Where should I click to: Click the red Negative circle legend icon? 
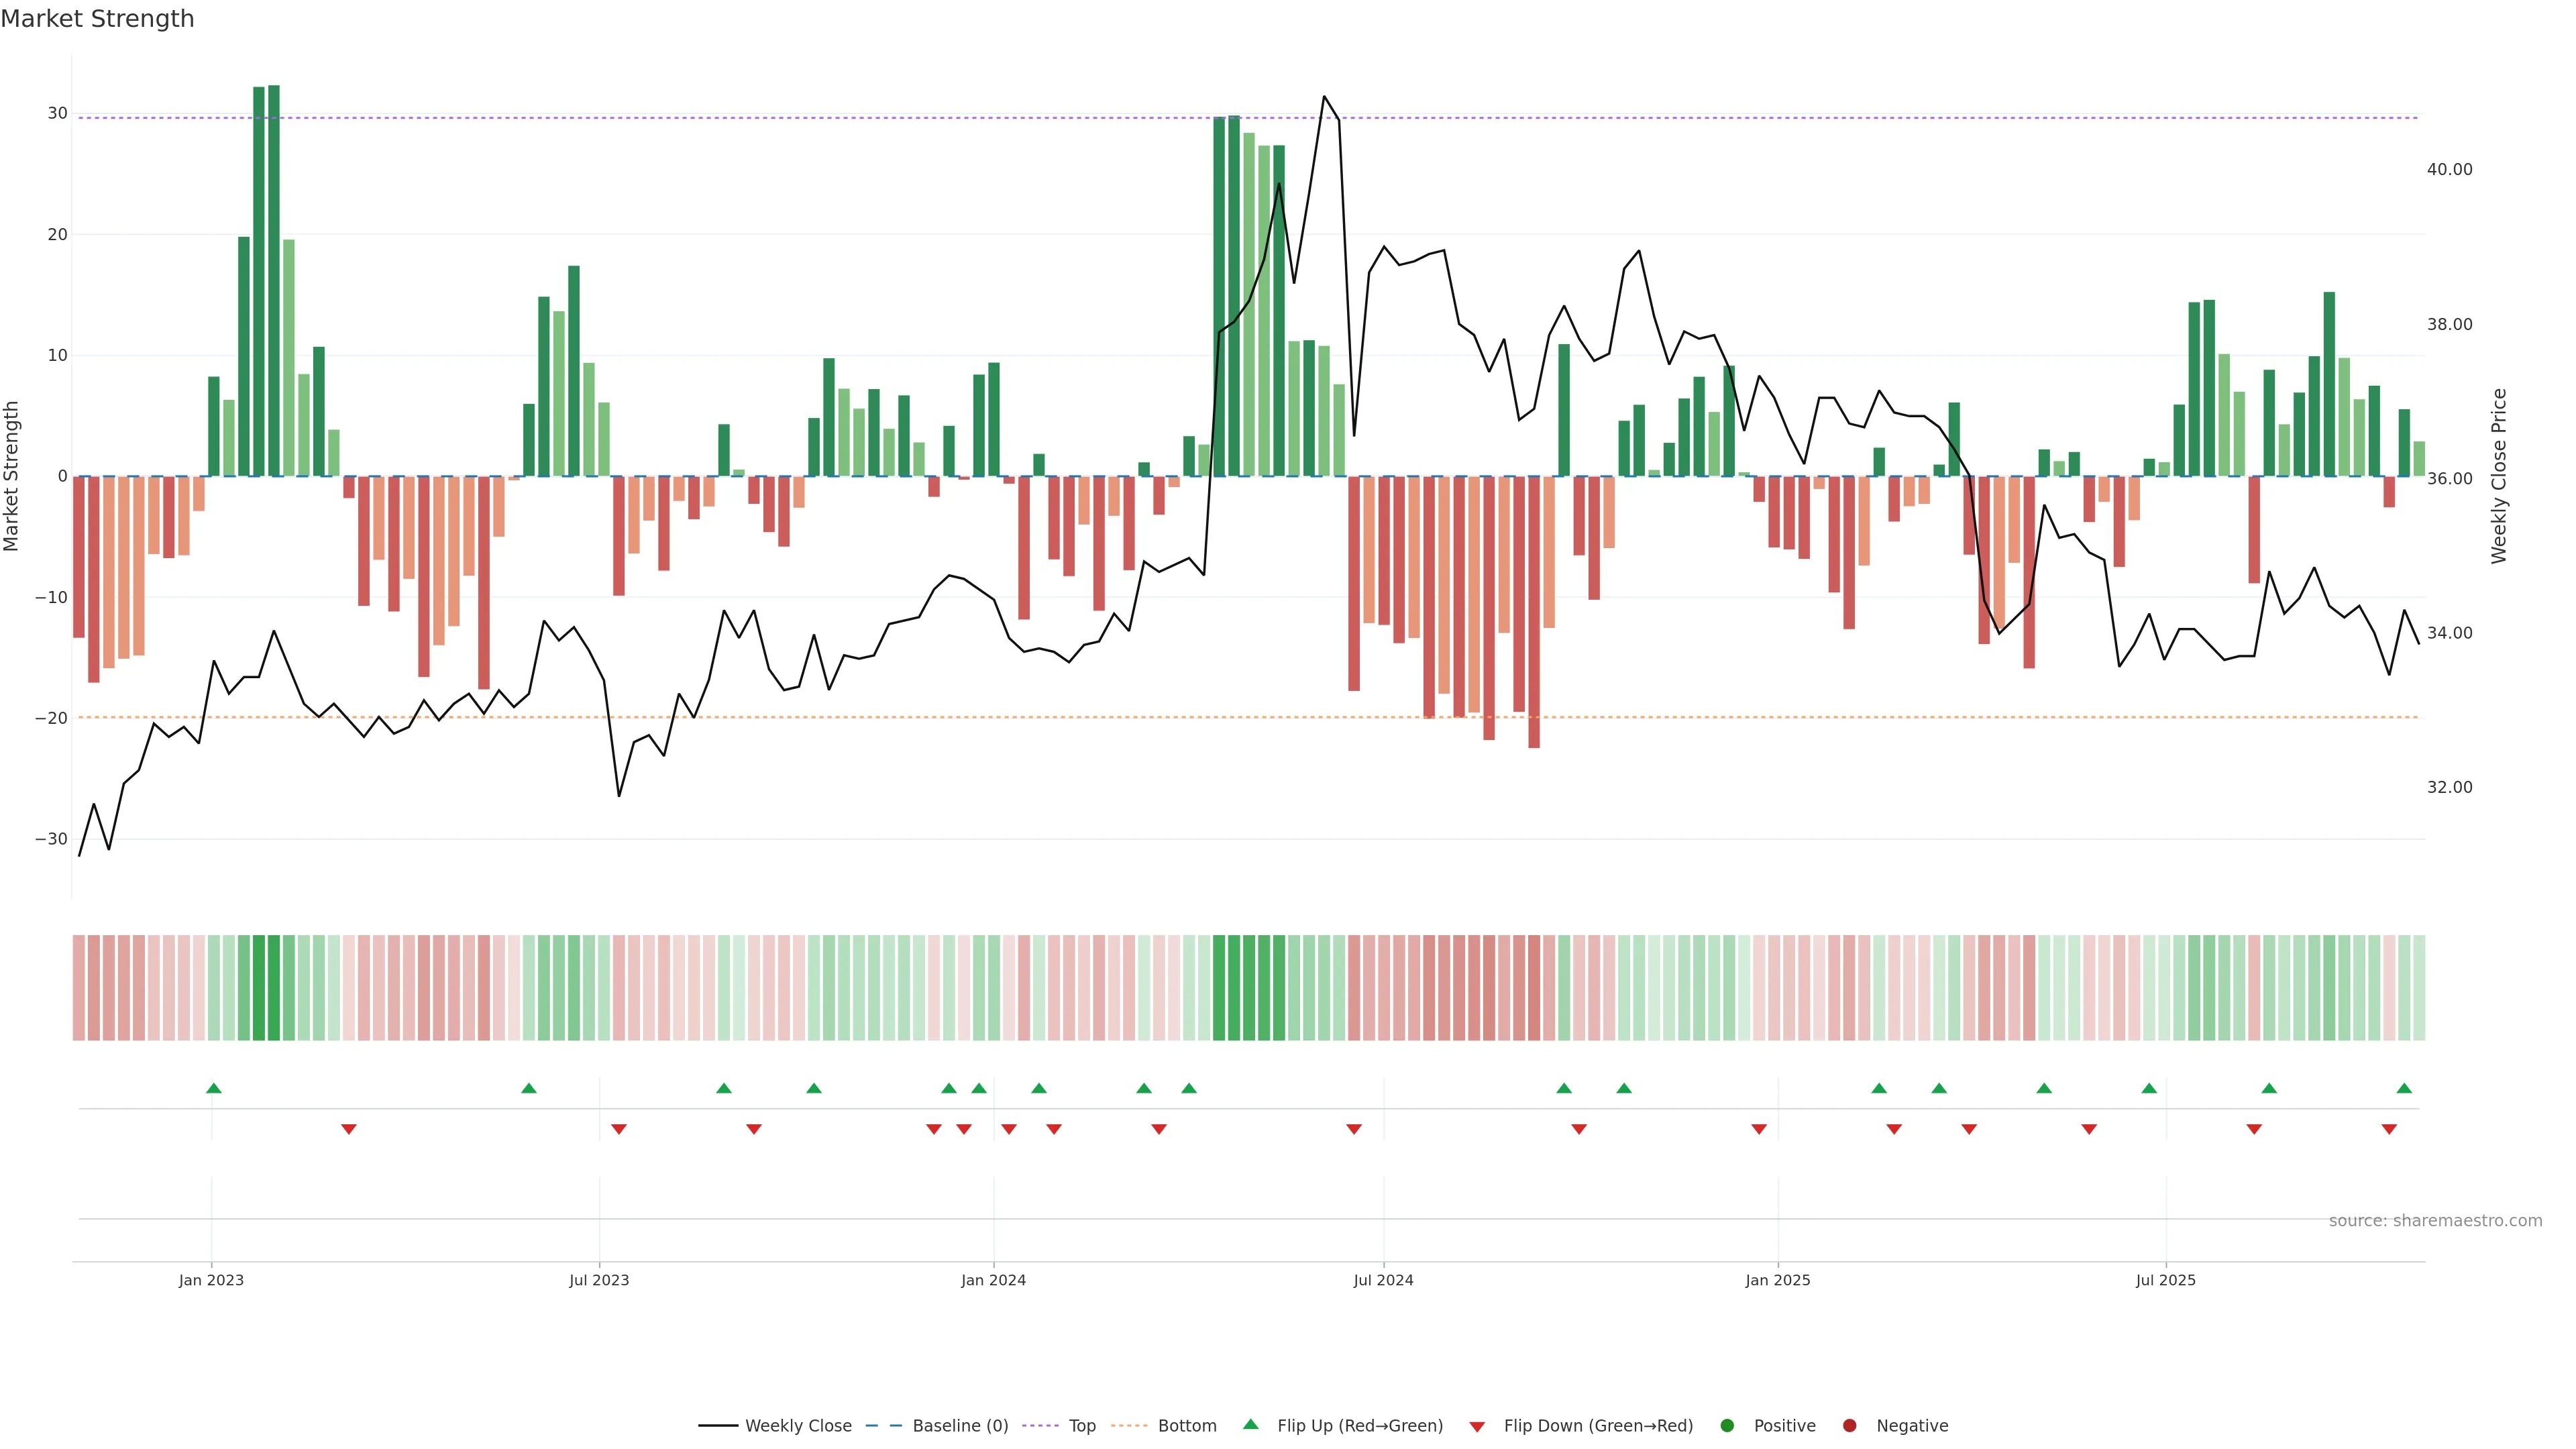[1849, 1426]
